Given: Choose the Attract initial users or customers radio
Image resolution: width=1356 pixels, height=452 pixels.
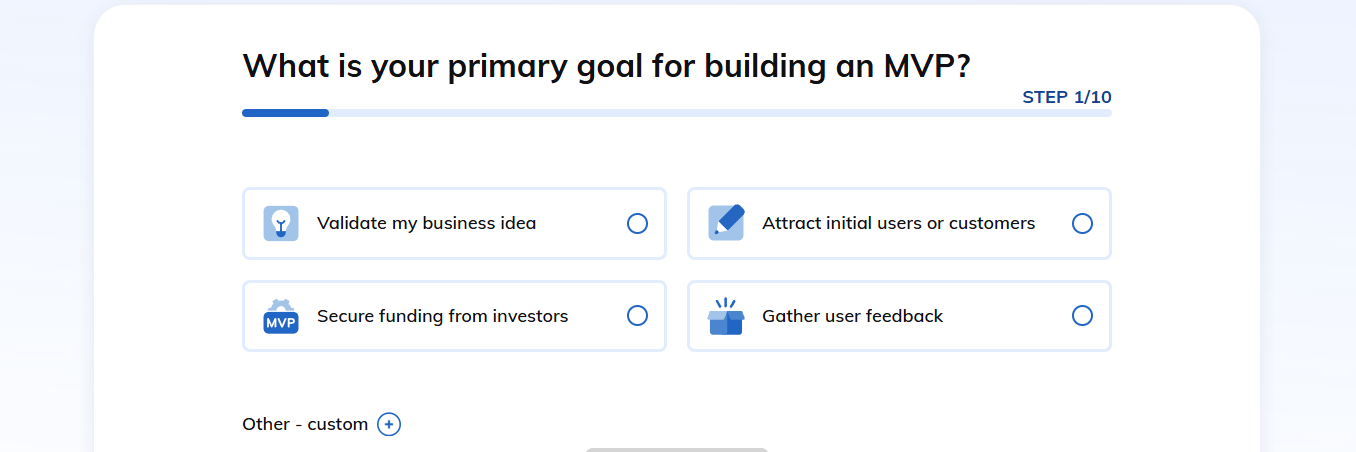Looking at the screenshot, I should [x=1082, y=223].
